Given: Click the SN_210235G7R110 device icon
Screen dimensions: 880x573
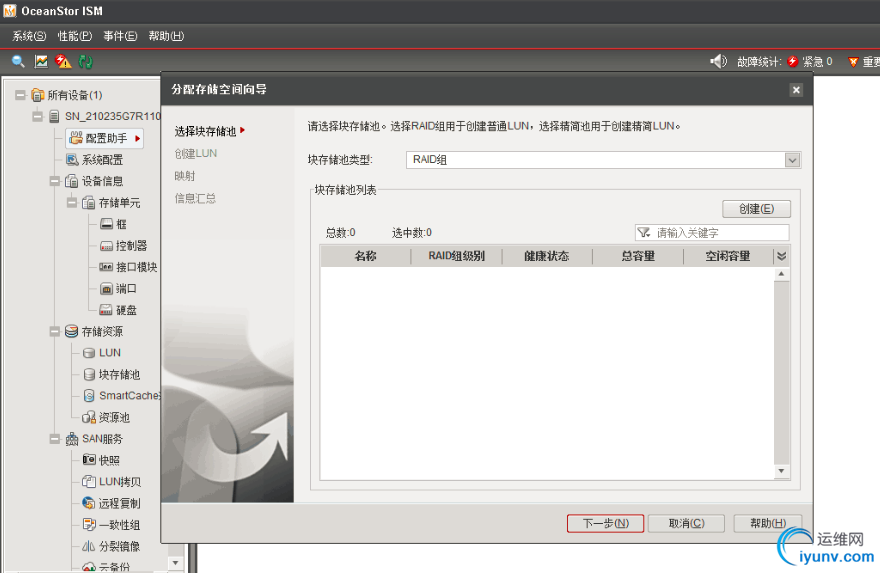Looking at the screenshot, I should 54,116.
